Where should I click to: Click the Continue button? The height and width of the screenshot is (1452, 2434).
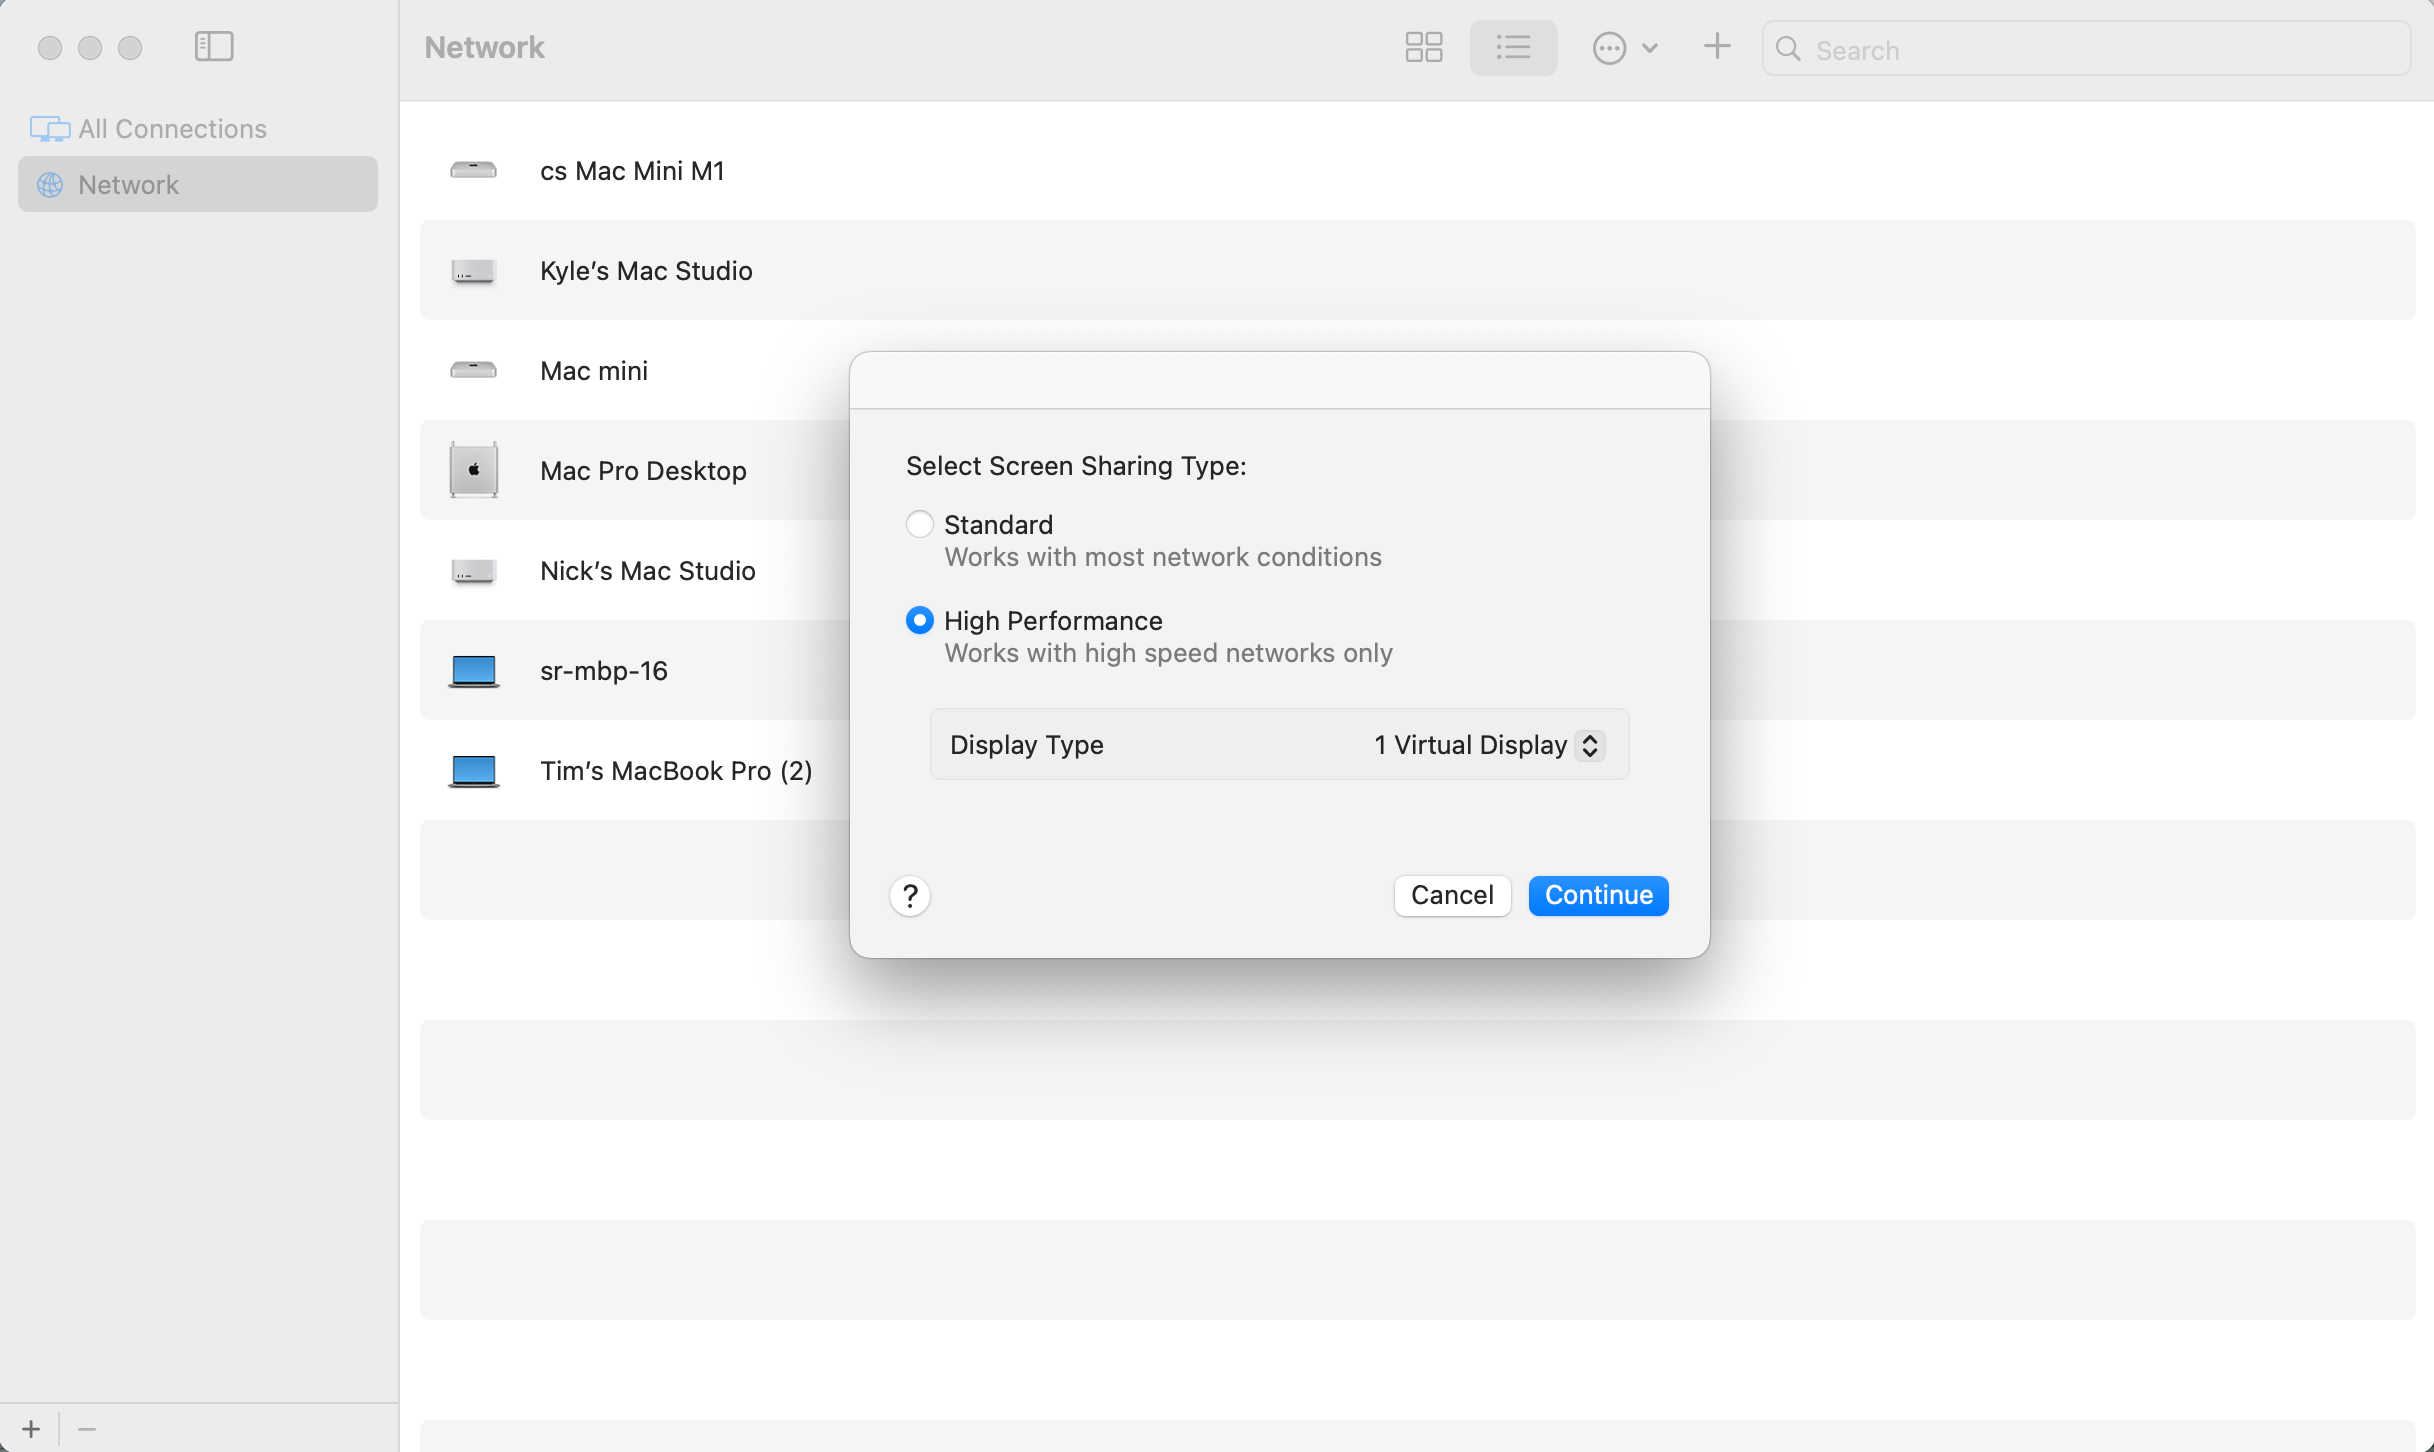pos(1598,895)
